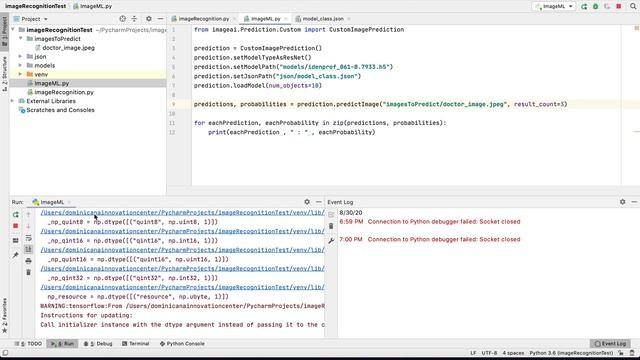Open the ImageML run configuration dropdown
This screenshot has width=640, height=360.
pyautogui.click(x=554, y=7)
